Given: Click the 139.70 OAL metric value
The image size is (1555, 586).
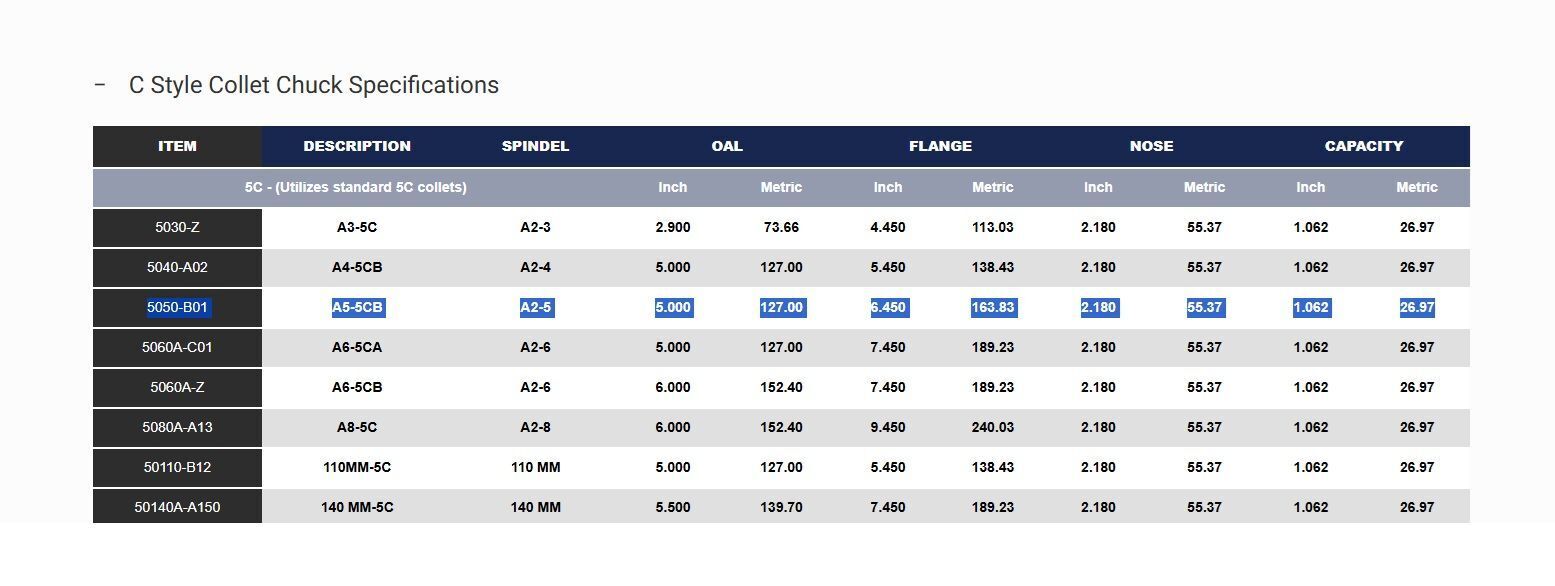Looking at the screenshot, I should pyautogui.click(x=781, y=507).
